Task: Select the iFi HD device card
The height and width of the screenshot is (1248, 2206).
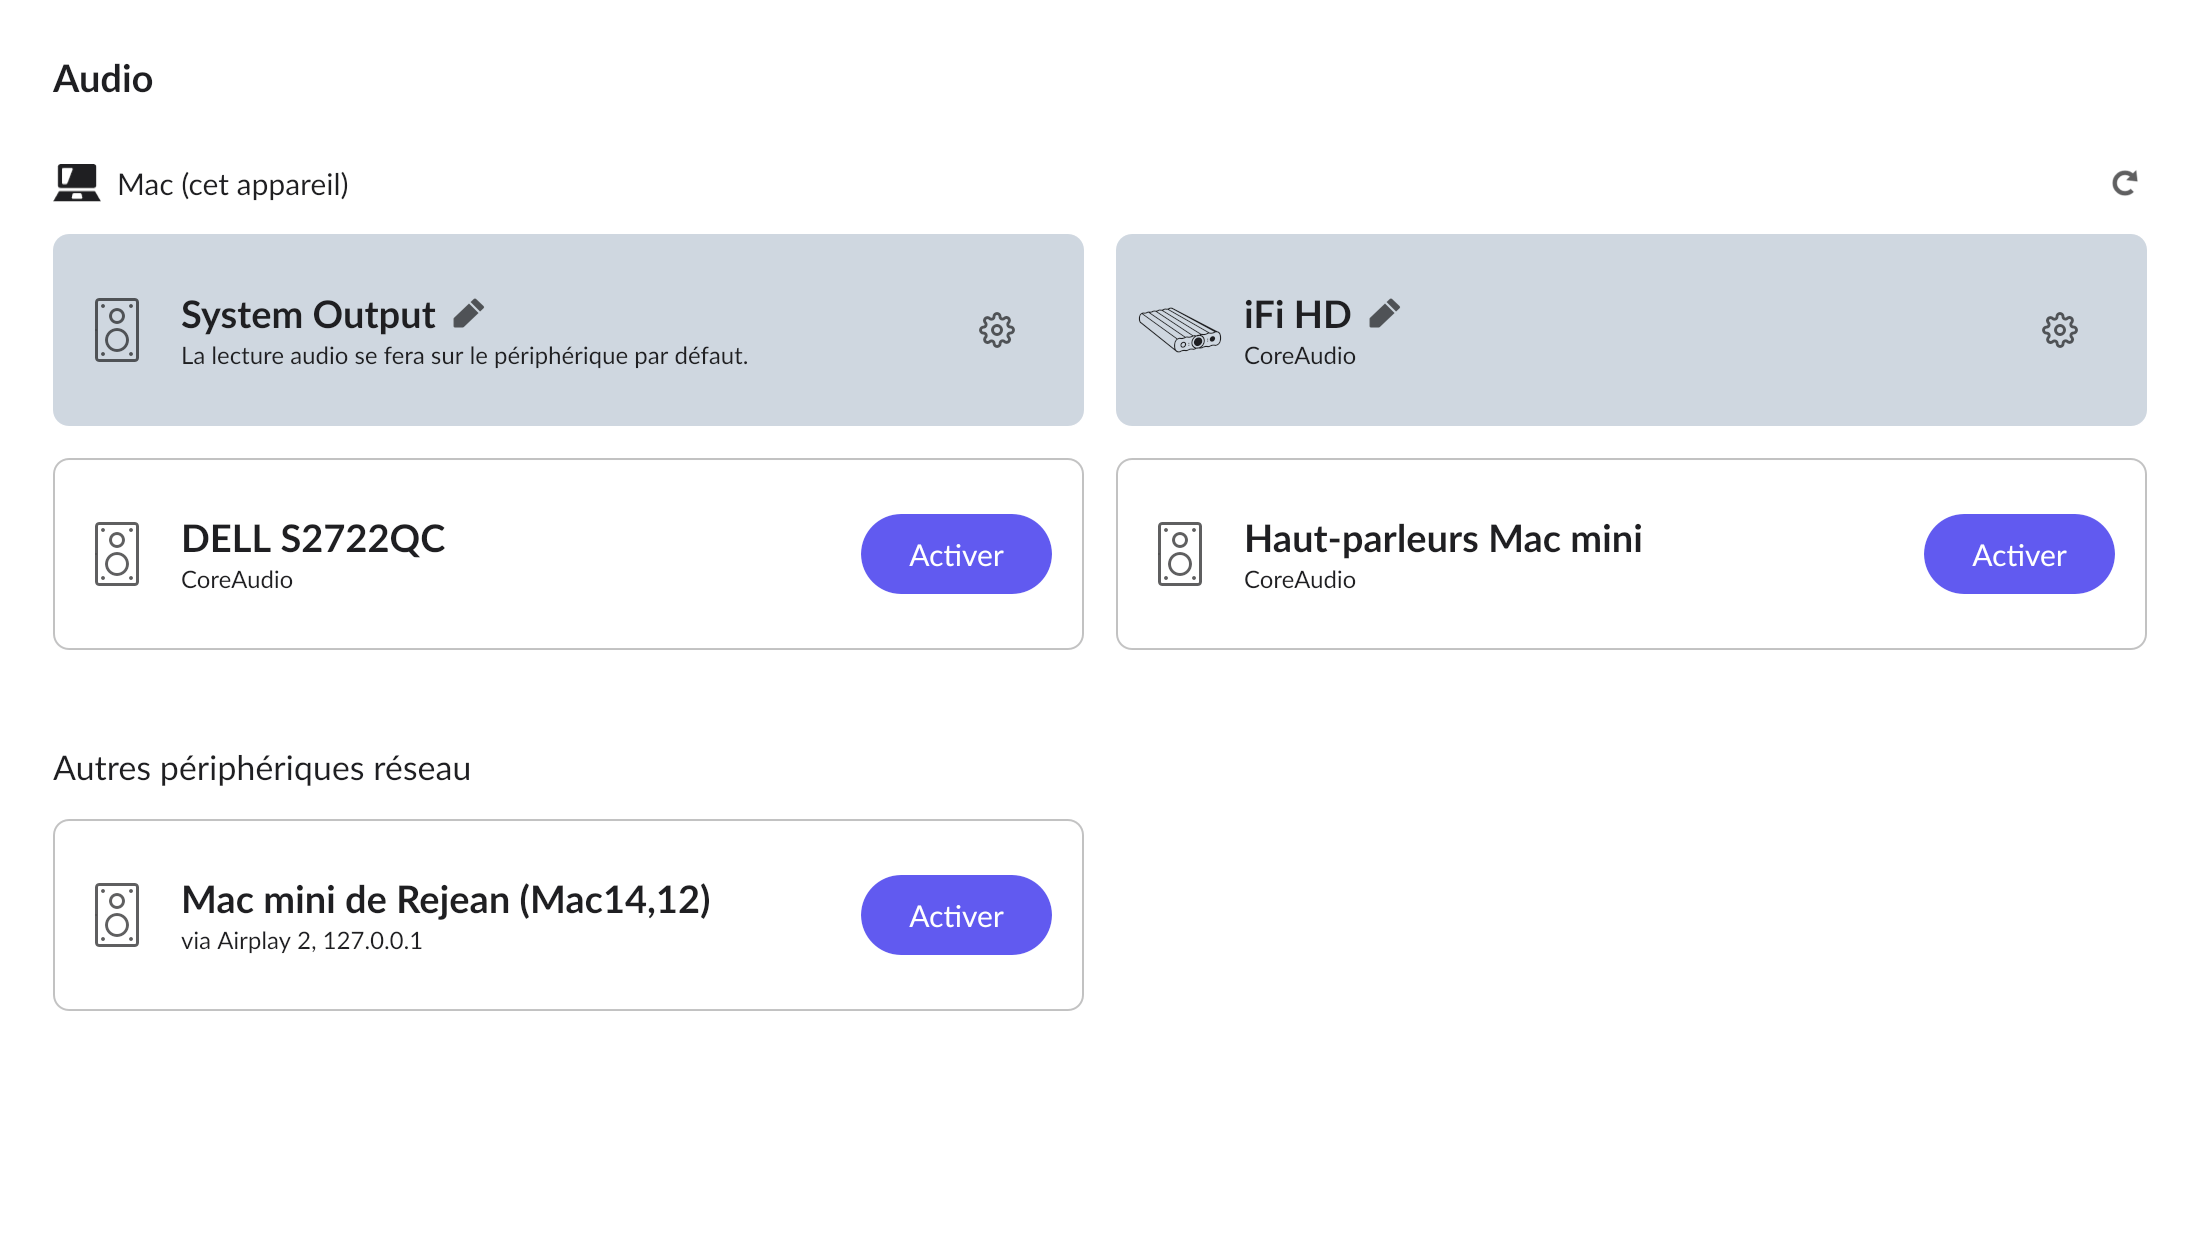Action: [x=1631, y=330]
